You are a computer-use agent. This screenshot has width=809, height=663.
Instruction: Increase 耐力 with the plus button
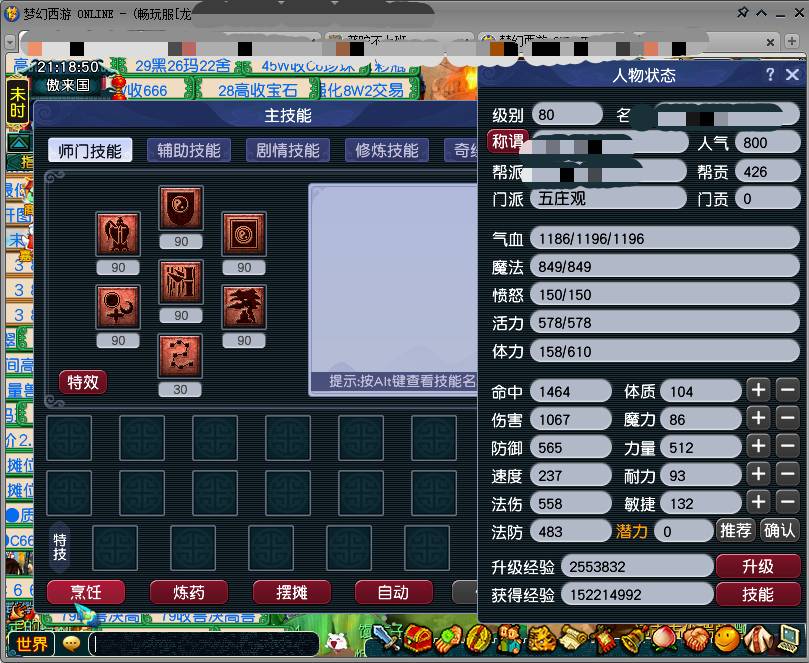[x=758, y=474]
